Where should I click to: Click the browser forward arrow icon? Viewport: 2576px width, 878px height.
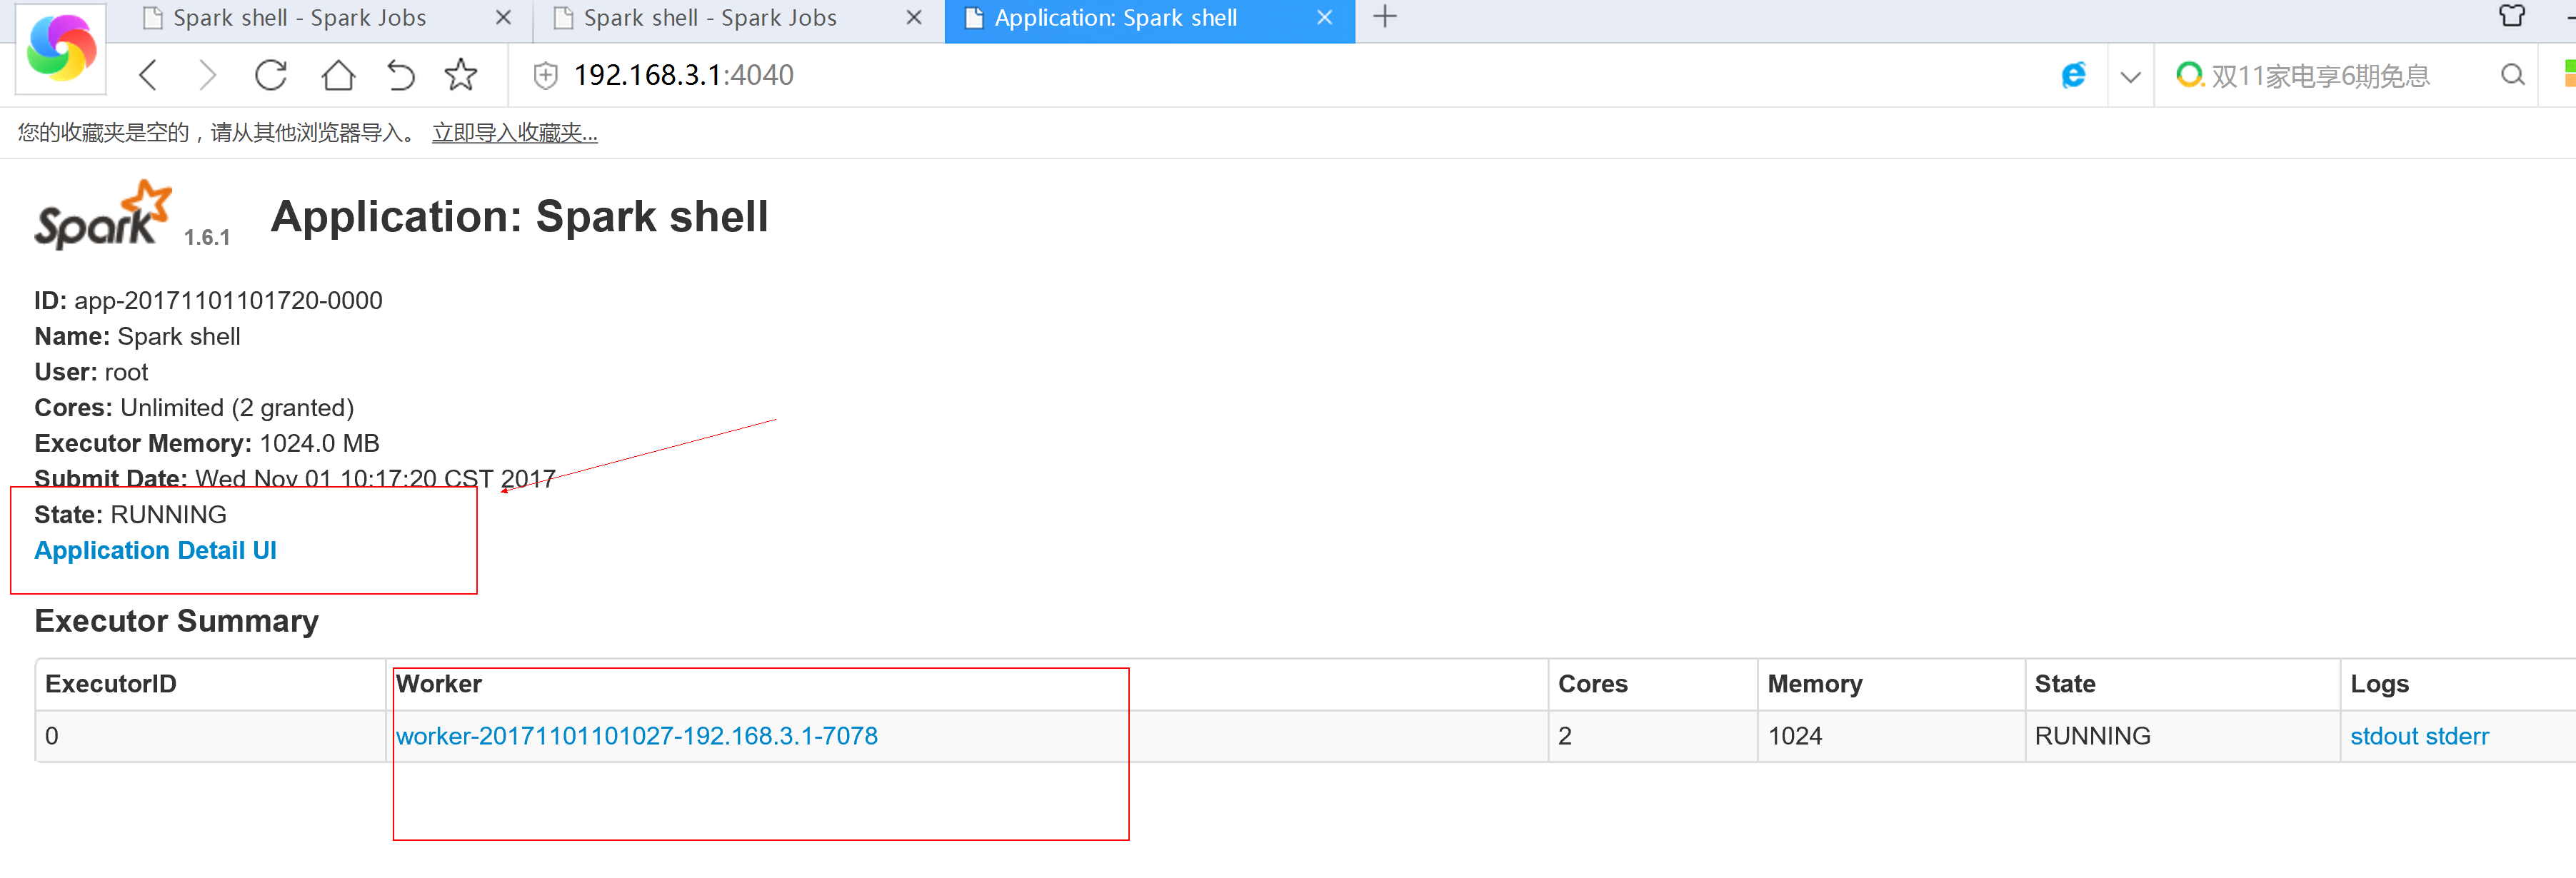coord(207,75)
